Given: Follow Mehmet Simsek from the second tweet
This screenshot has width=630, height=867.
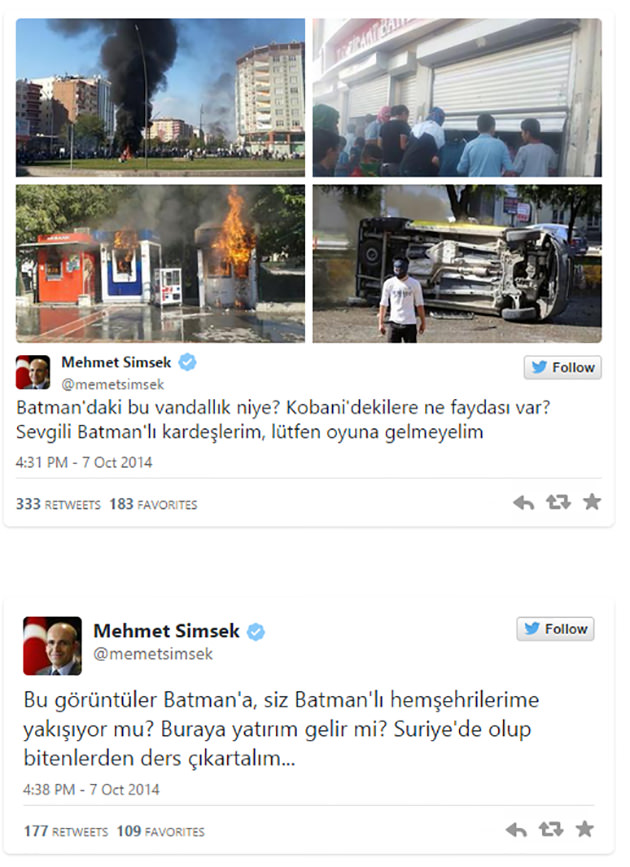Looking at the screenshot, I should coord(555,629).
